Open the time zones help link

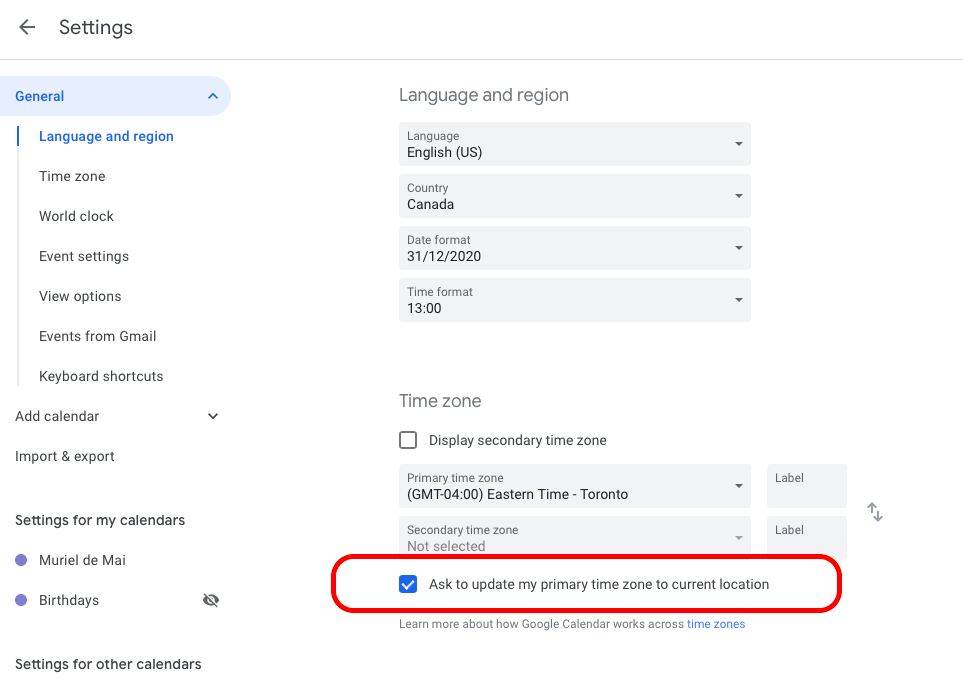click(x=715, y=624)
